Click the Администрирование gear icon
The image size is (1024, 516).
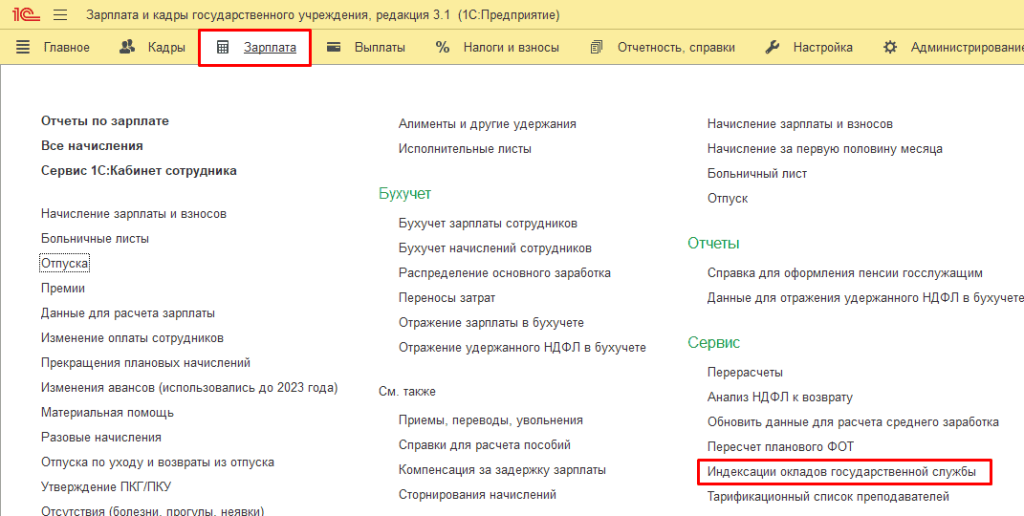pos(889,47)
